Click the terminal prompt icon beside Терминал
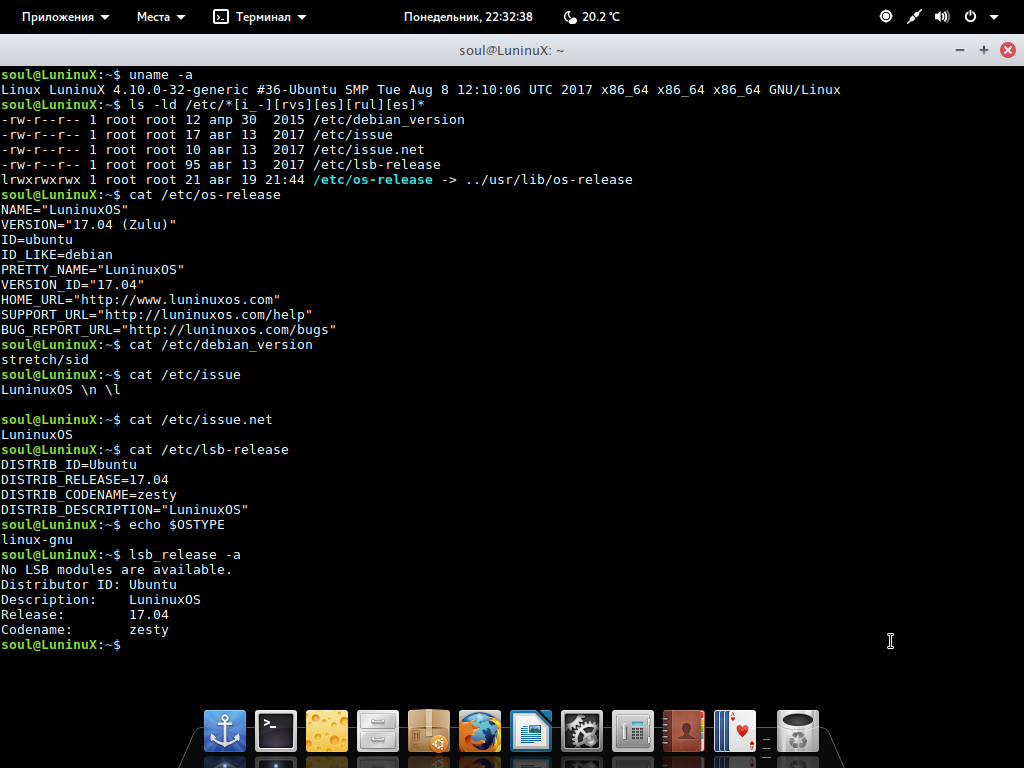1024x768 pixels. coord(221,16)
